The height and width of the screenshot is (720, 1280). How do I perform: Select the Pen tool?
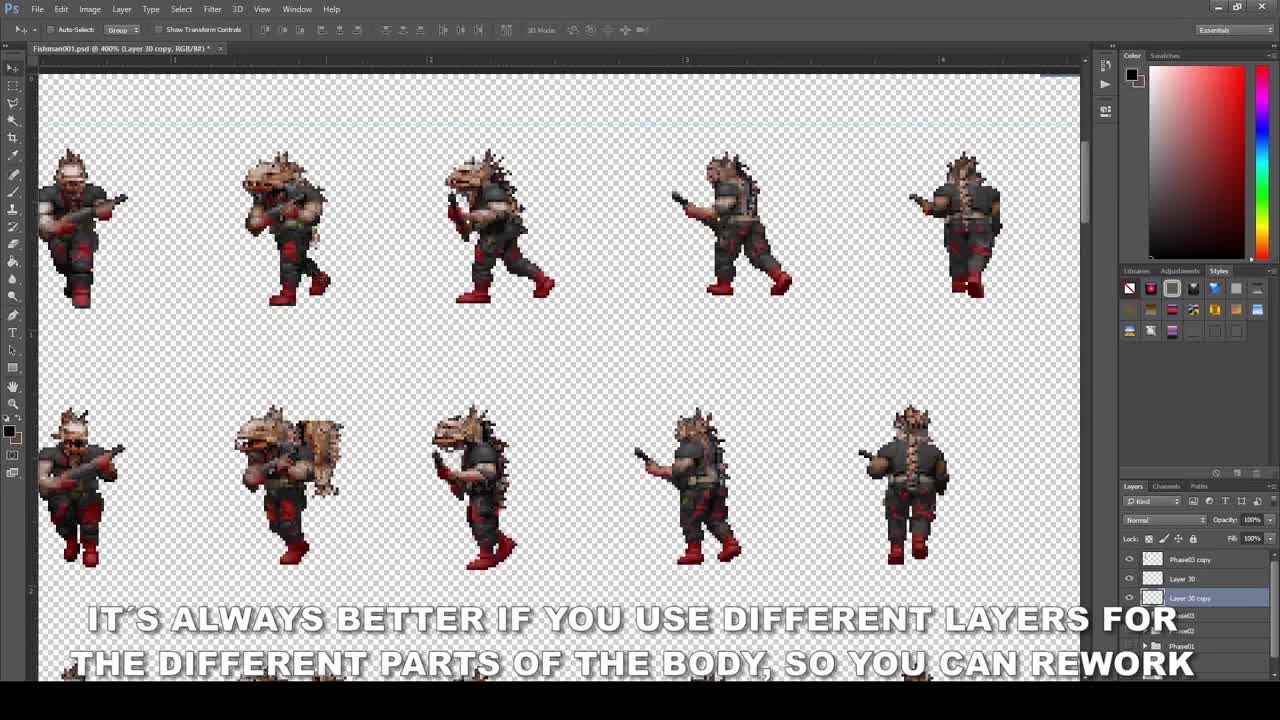point(13,315)
